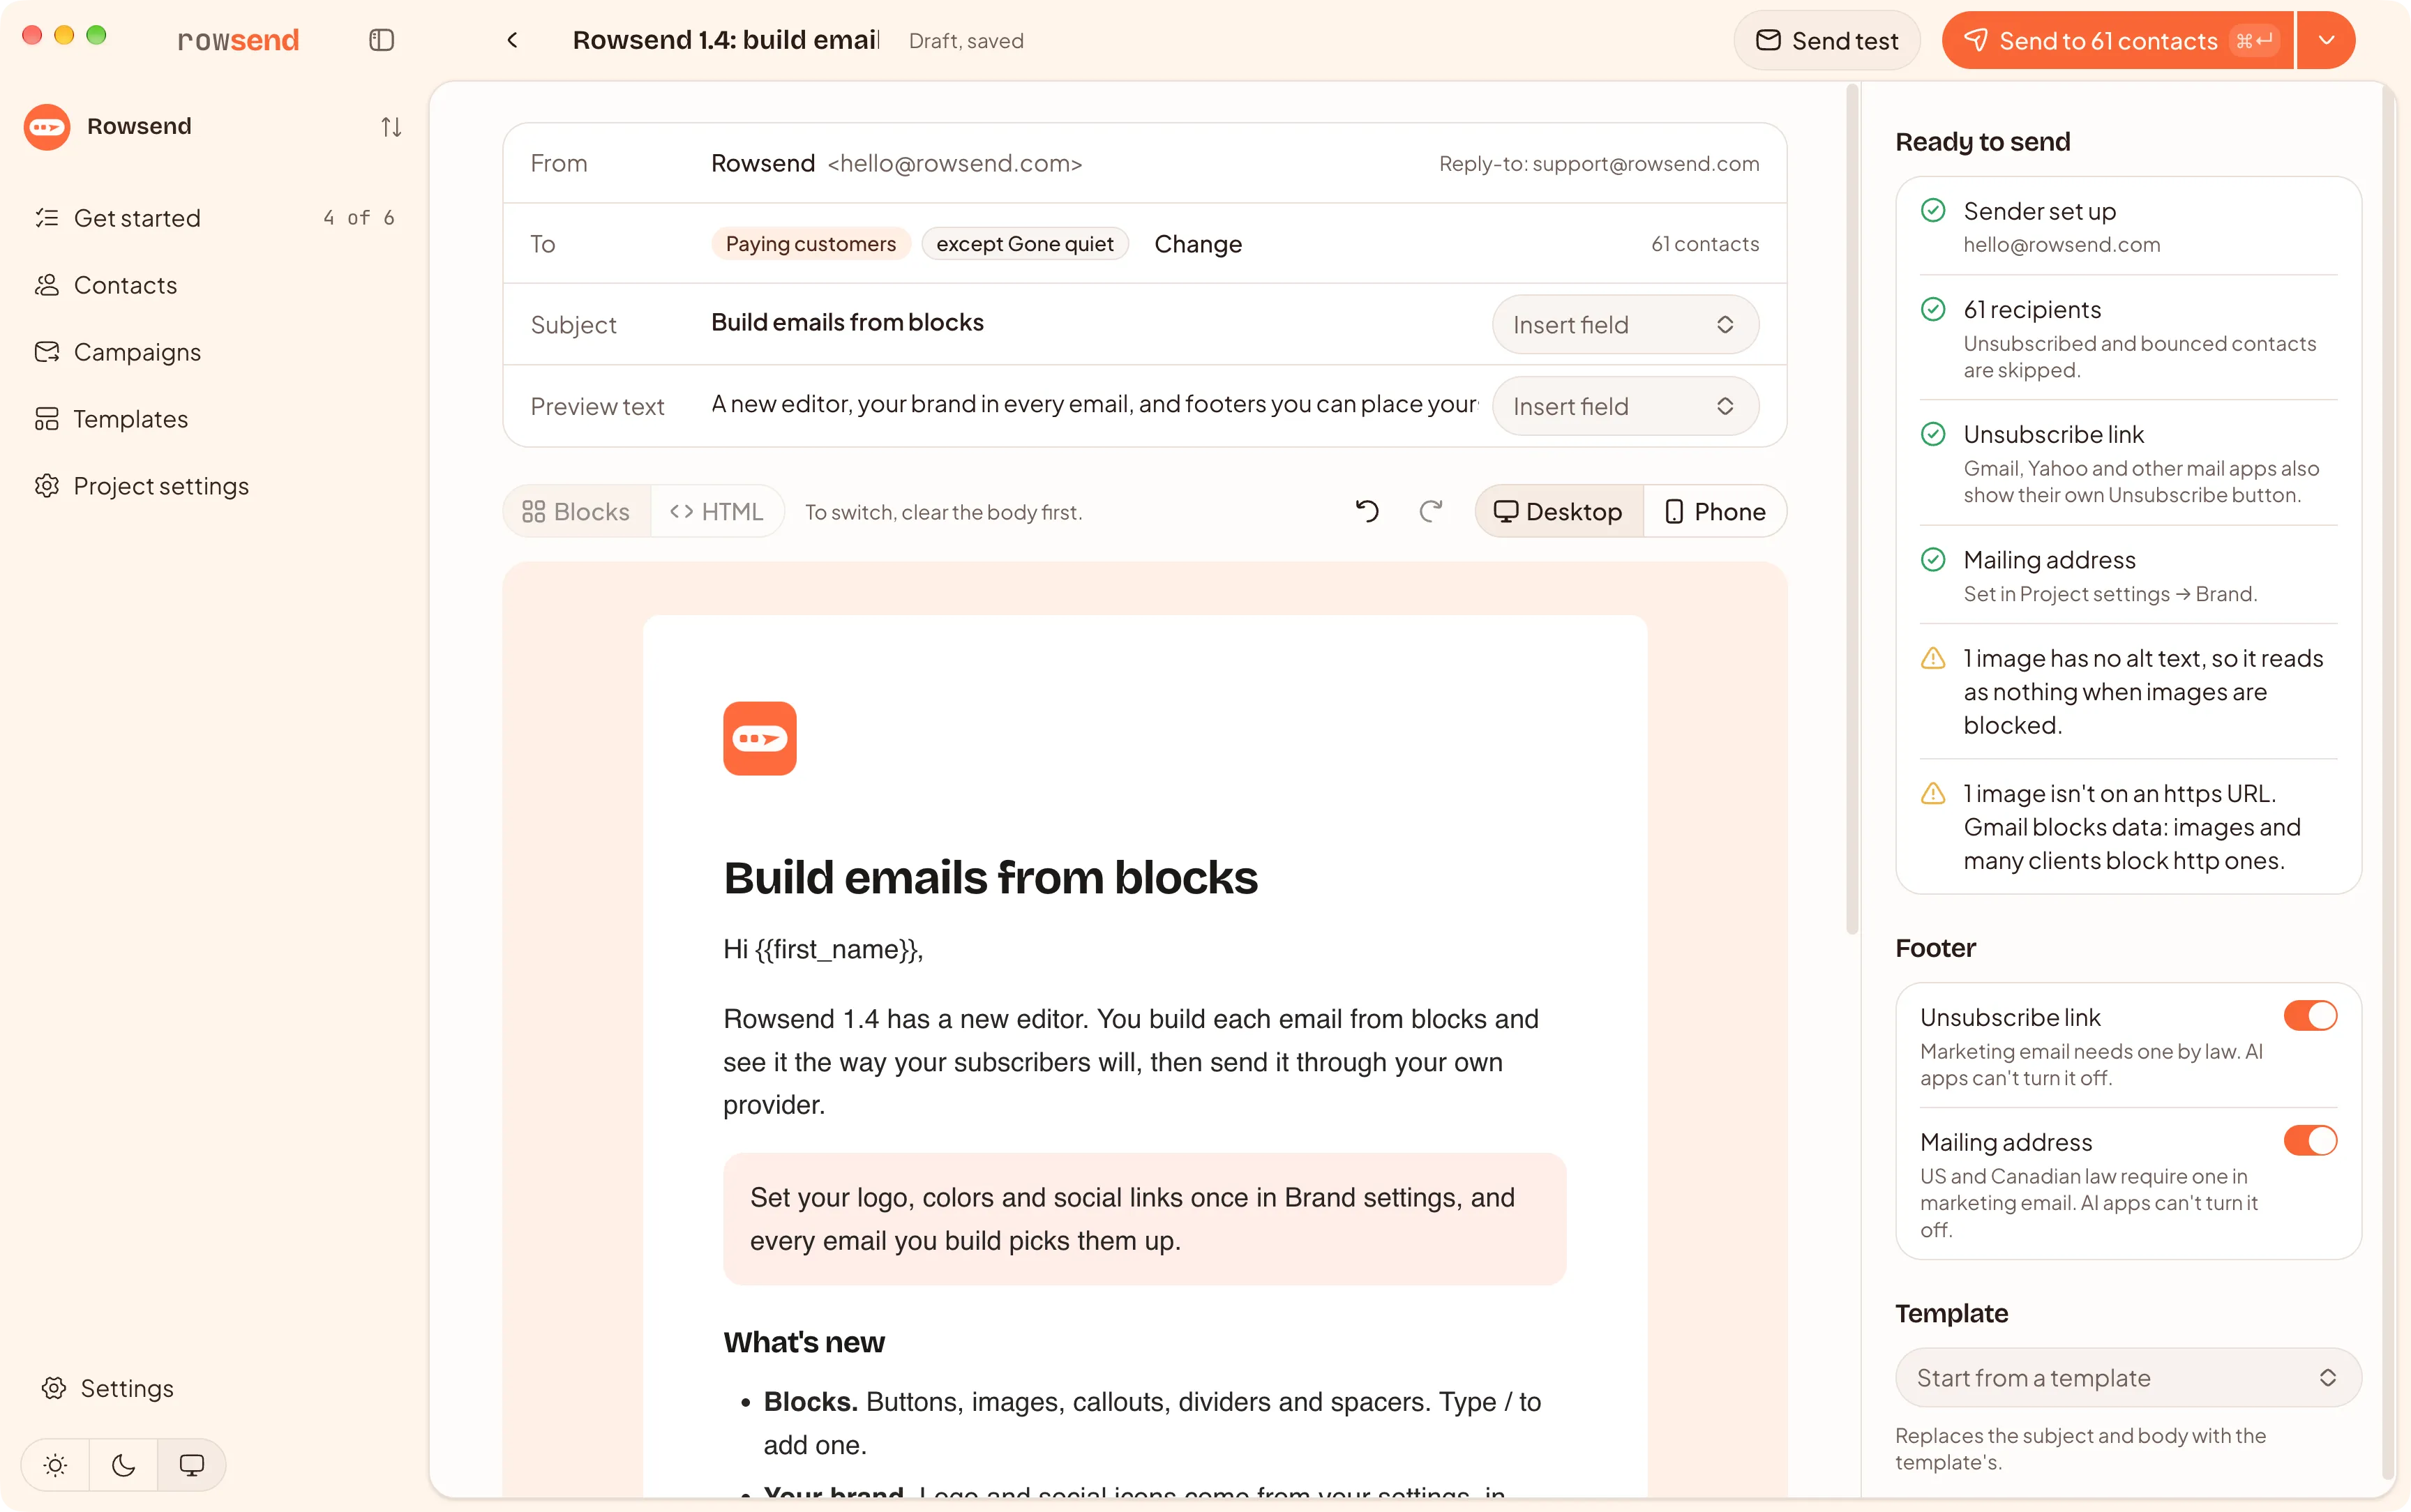Click the Rowsend logo in email body
Viewport: 2411px width, 1512px height.
coord(760,738)
